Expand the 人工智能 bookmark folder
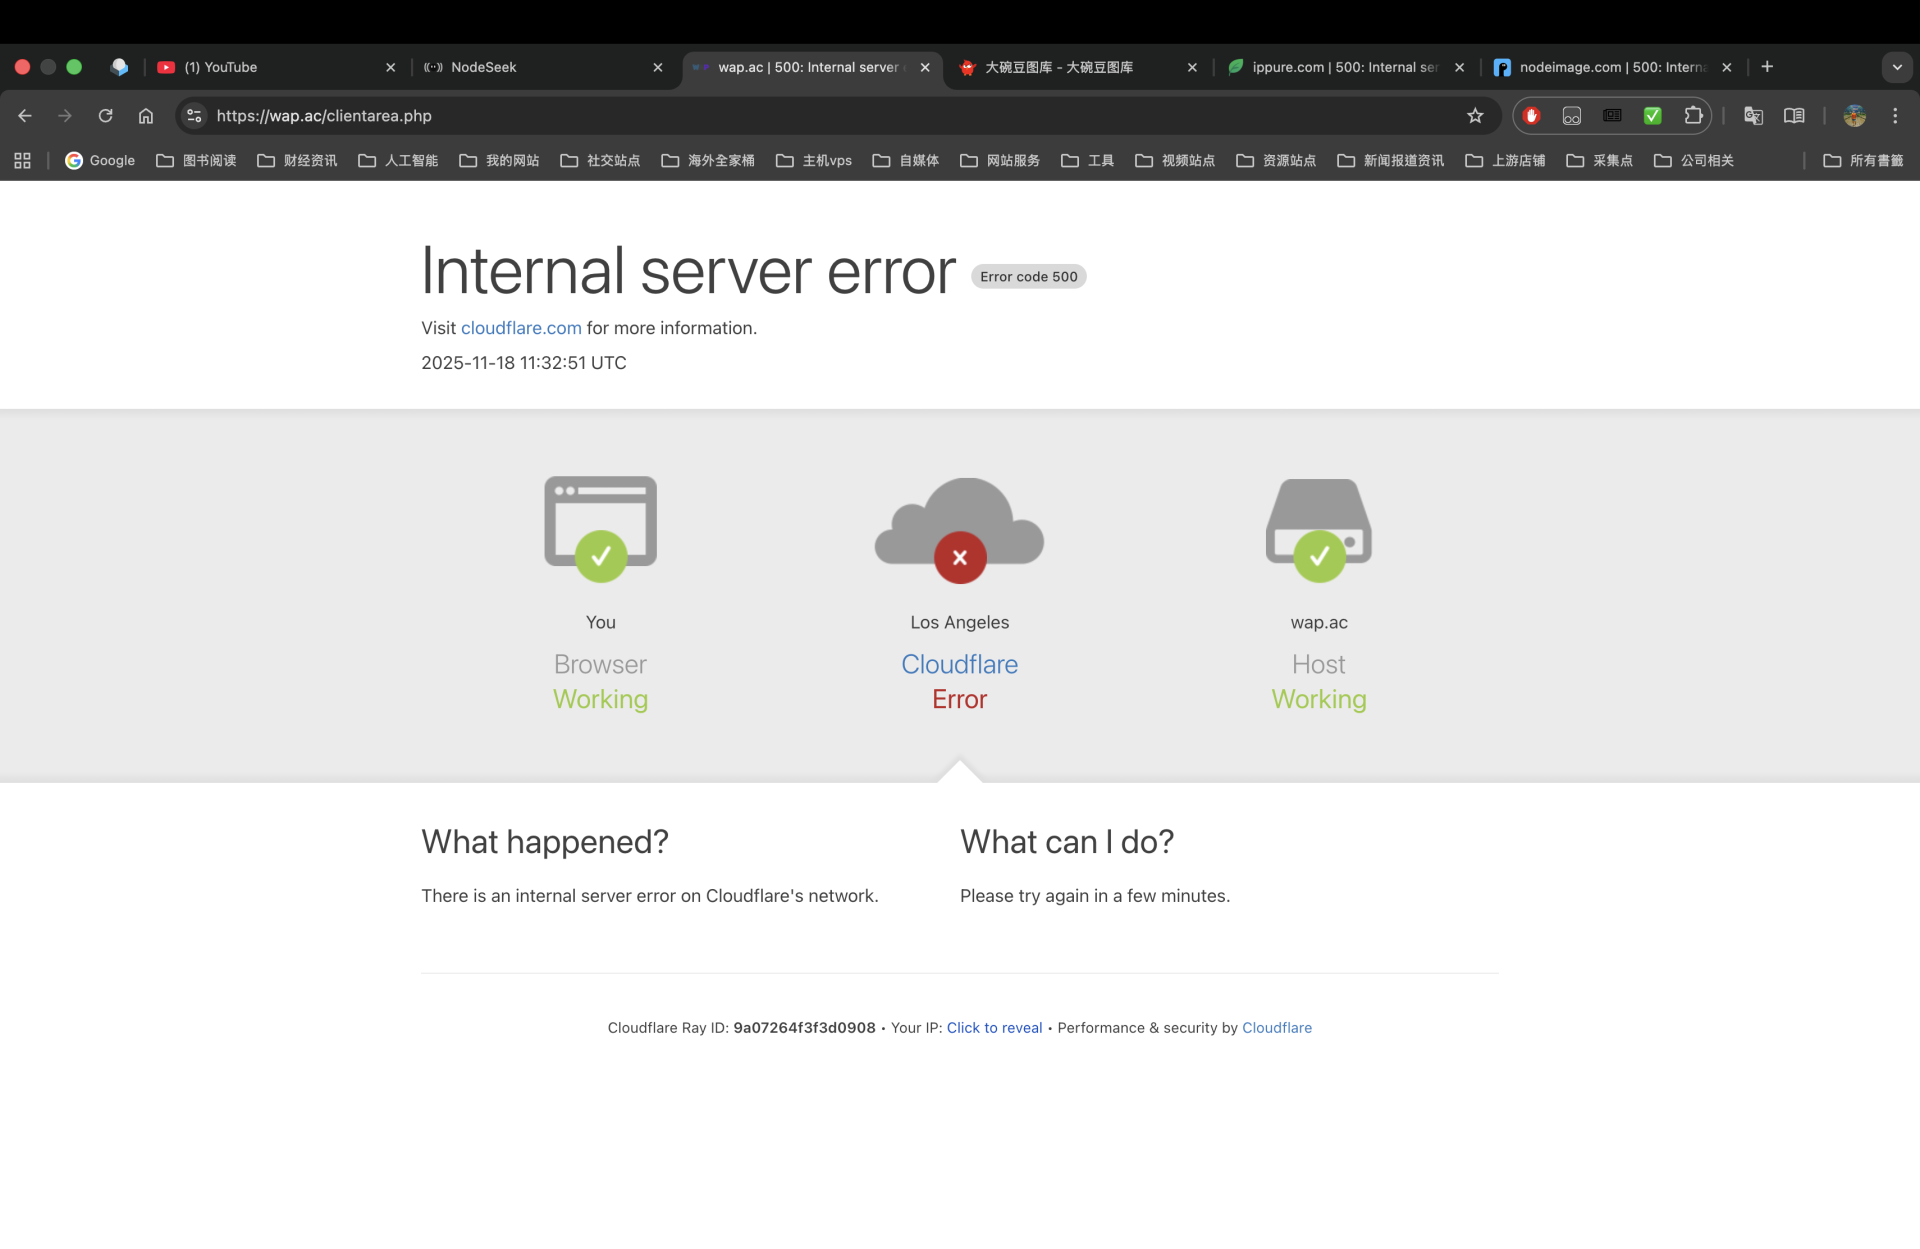Viewport: 1920px width, 1249px height. tap(399, 160)
